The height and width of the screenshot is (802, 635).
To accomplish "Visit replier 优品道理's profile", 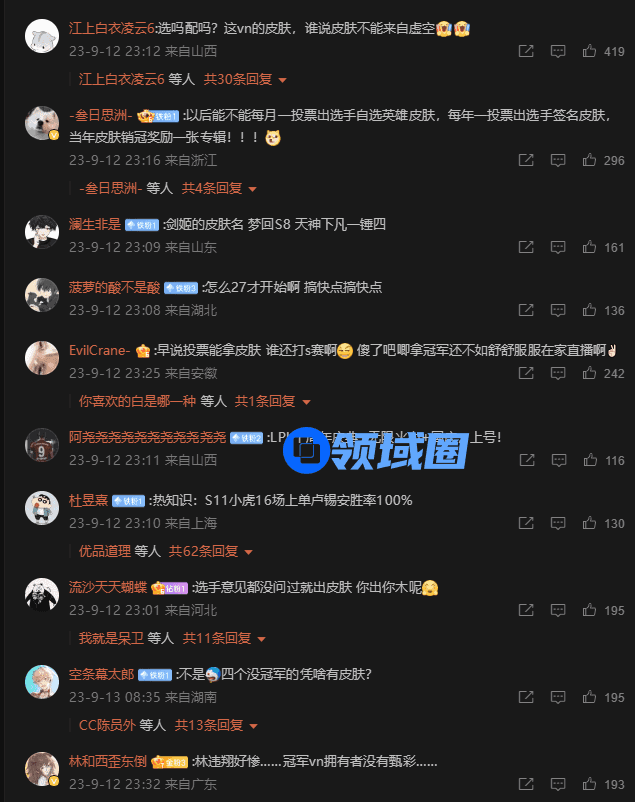I will coord(105,551).
